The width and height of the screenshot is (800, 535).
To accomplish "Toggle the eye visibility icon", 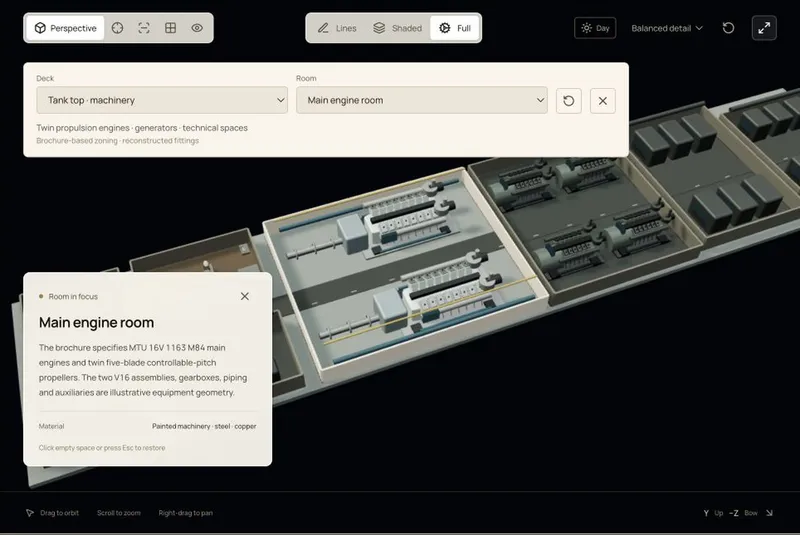I will tap(197, 28).
